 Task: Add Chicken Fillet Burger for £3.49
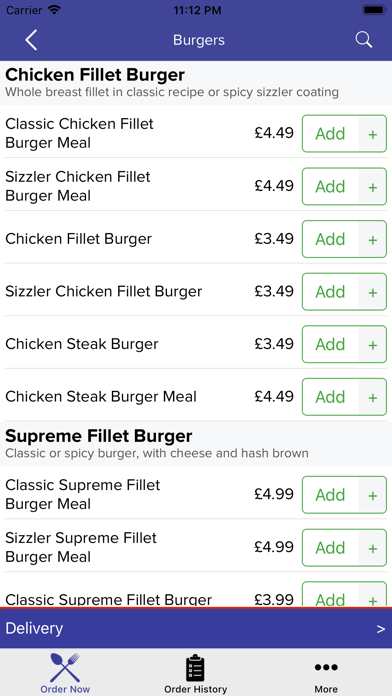pyautogui.click(x=330, y=239)
